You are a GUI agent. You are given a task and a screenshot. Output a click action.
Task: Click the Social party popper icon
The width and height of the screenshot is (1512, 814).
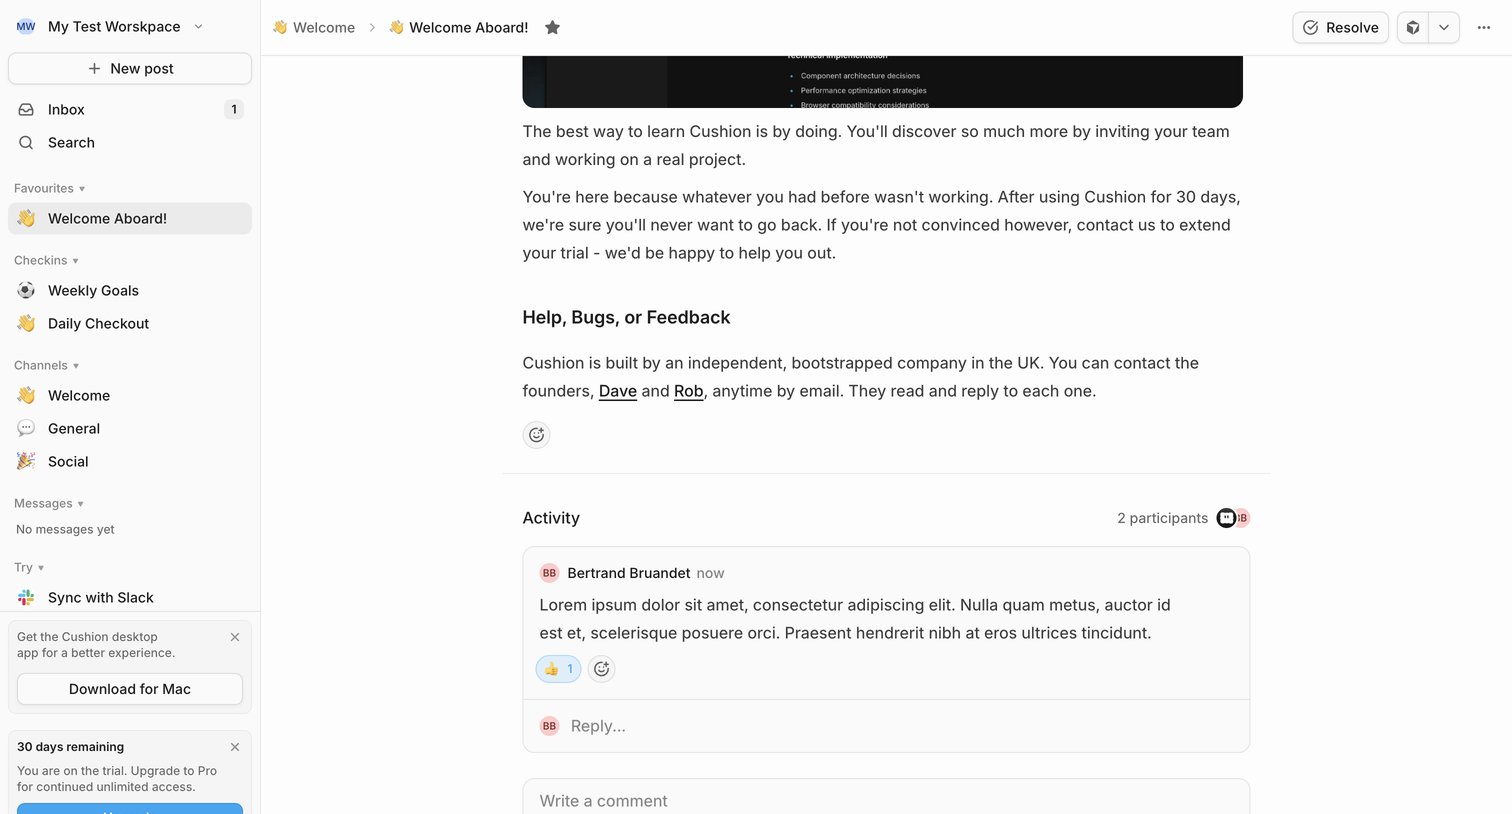coord(26,462)
